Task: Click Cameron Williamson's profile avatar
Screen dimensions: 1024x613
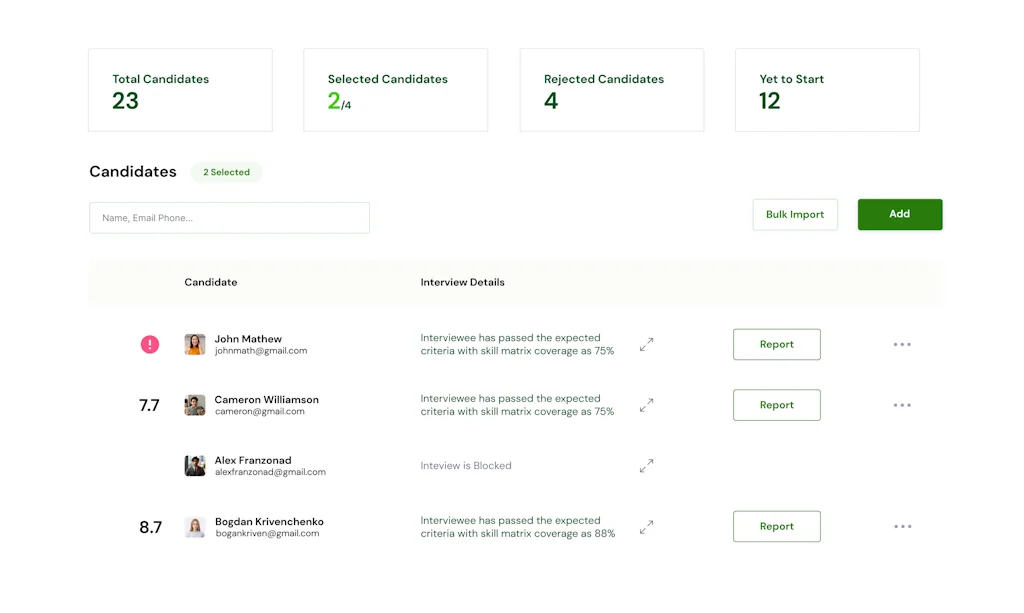Action: click(x=195, y=405)
